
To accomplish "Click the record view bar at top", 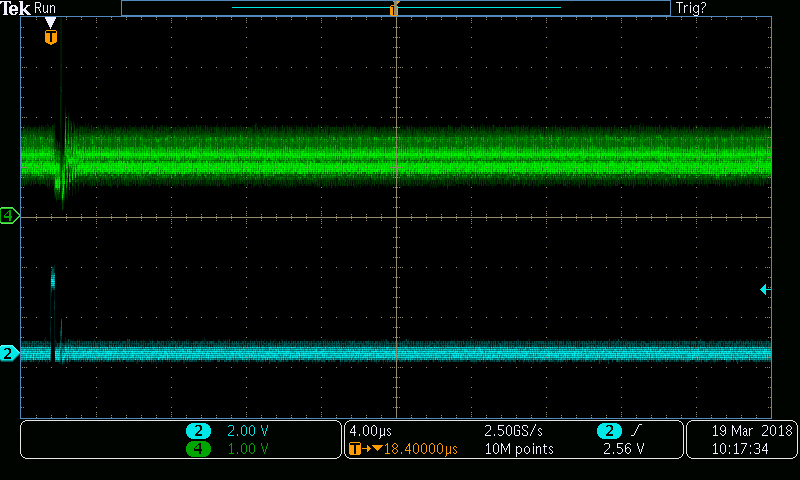I will tap(396, 8).
